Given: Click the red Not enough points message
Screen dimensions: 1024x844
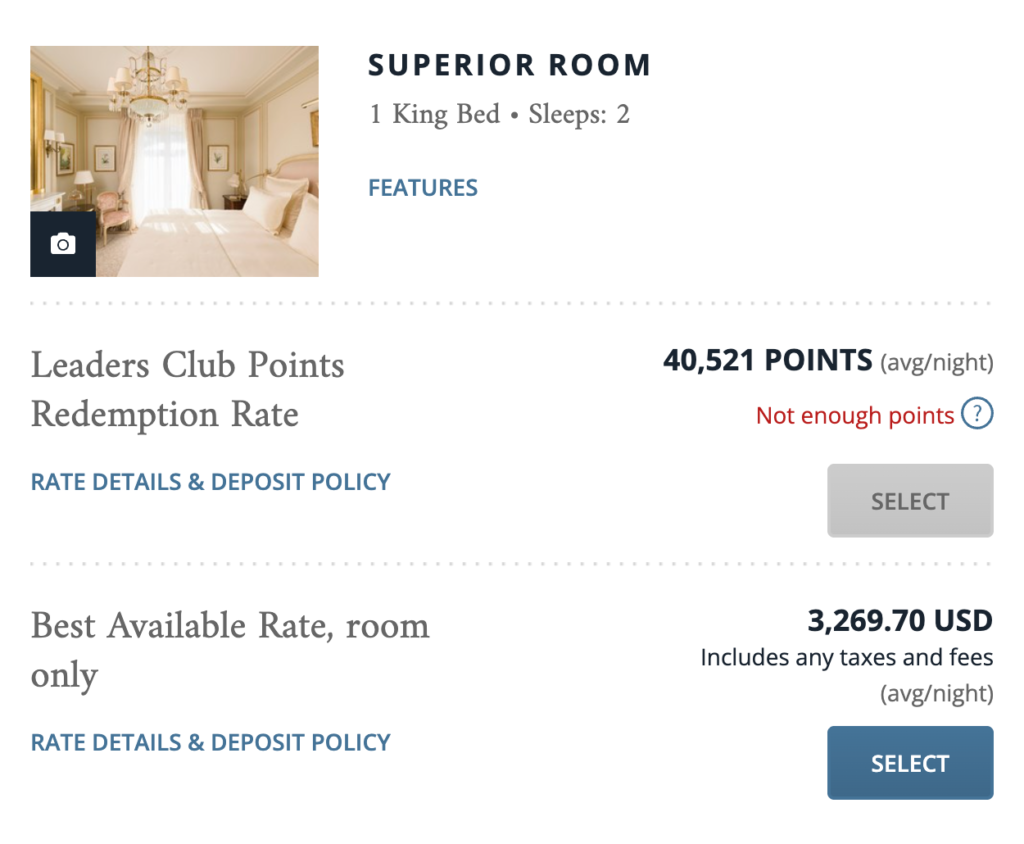Looking at the screenshot, I should coord(855,415).
